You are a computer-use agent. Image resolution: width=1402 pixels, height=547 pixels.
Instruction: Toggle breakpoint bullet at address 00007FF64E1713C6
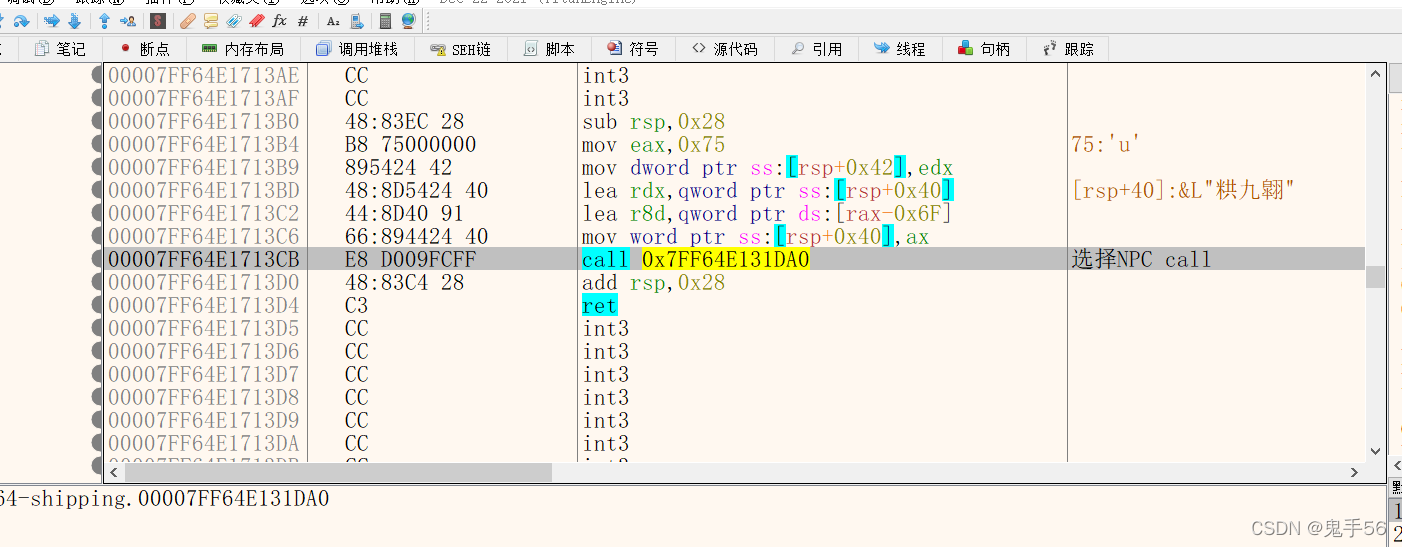97,237
